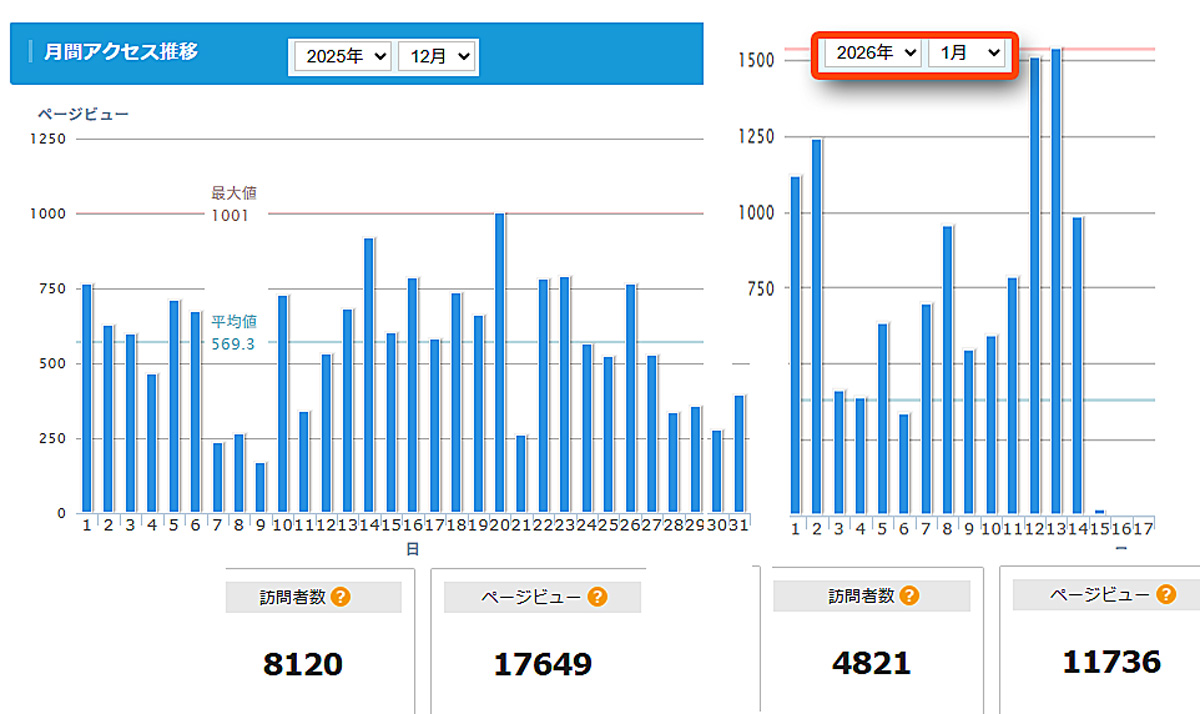Click help icon beside ページビュー above 17649
Image resolution: width=1200 pixels, height=714 pixels.
click(597, 598)
